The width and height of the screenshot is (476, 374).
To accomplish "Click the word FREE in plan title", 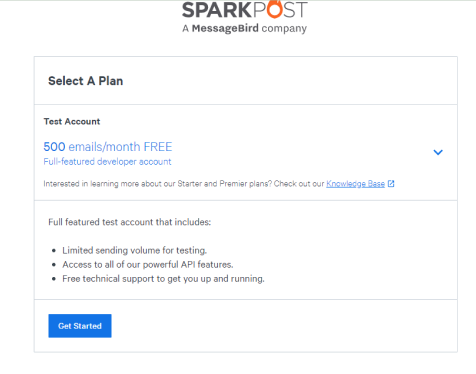I will click(x=158, y=147).
